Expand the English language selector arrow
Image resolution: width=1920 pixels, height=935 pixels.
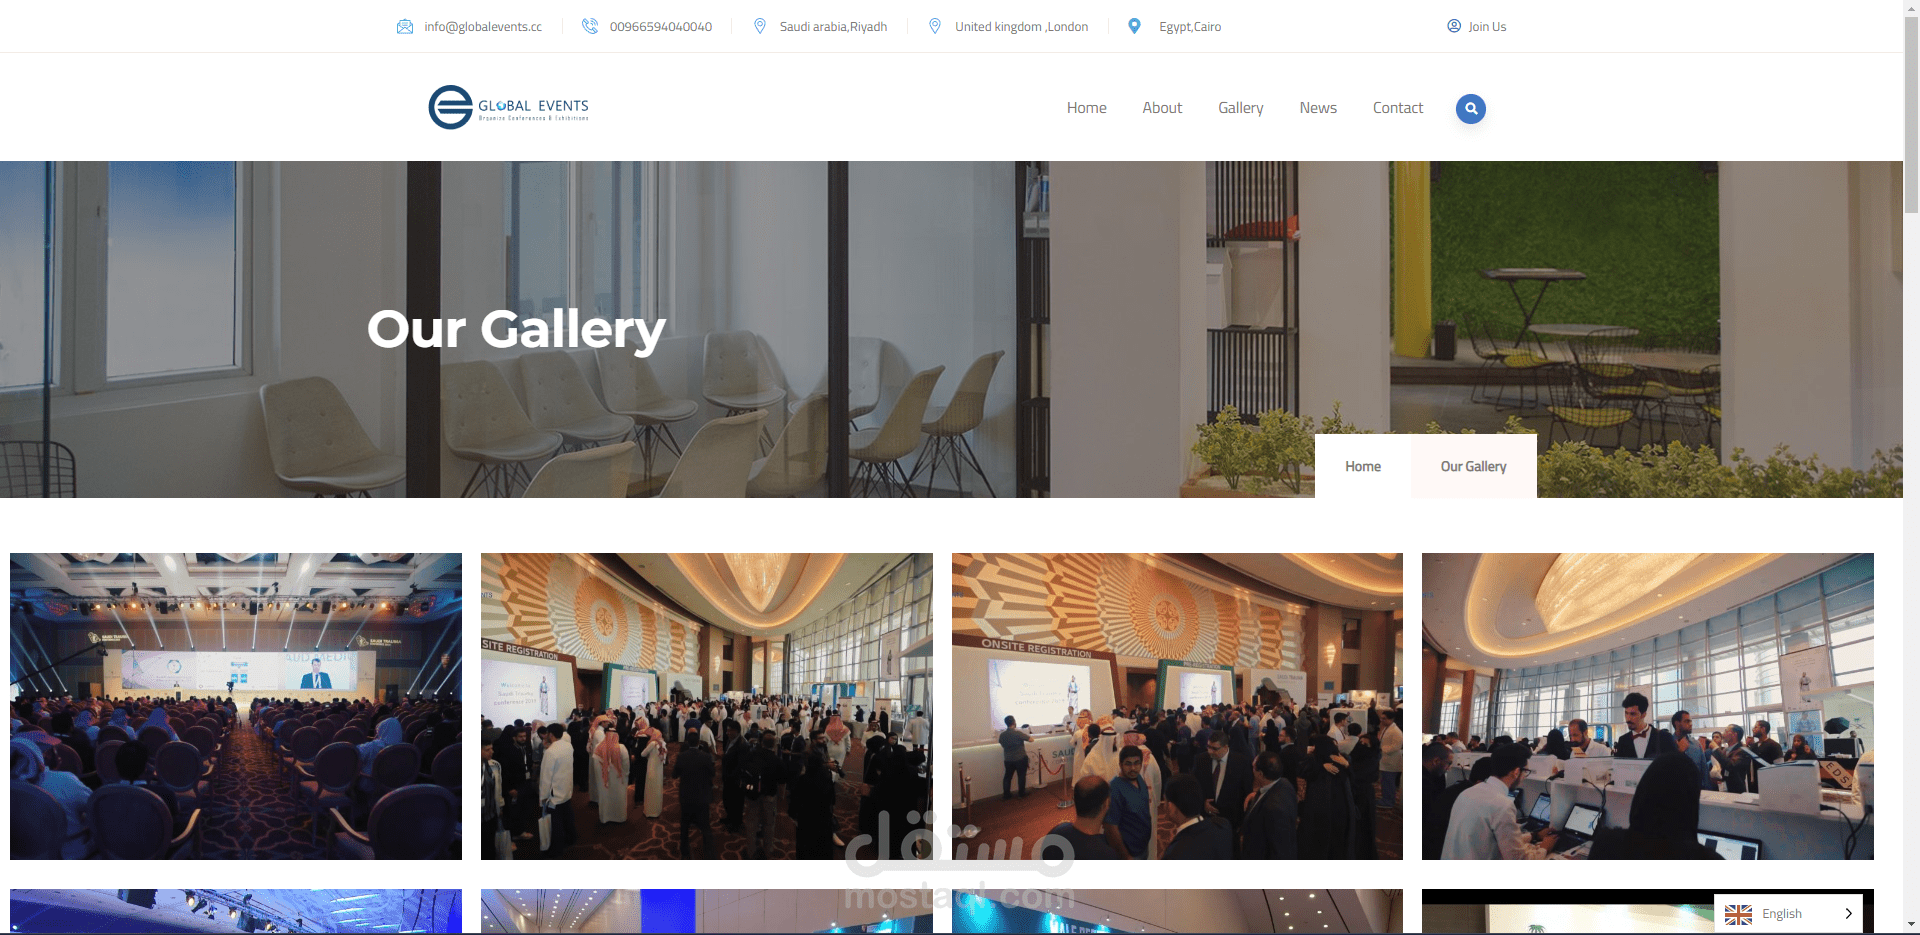click(1848, 914)
